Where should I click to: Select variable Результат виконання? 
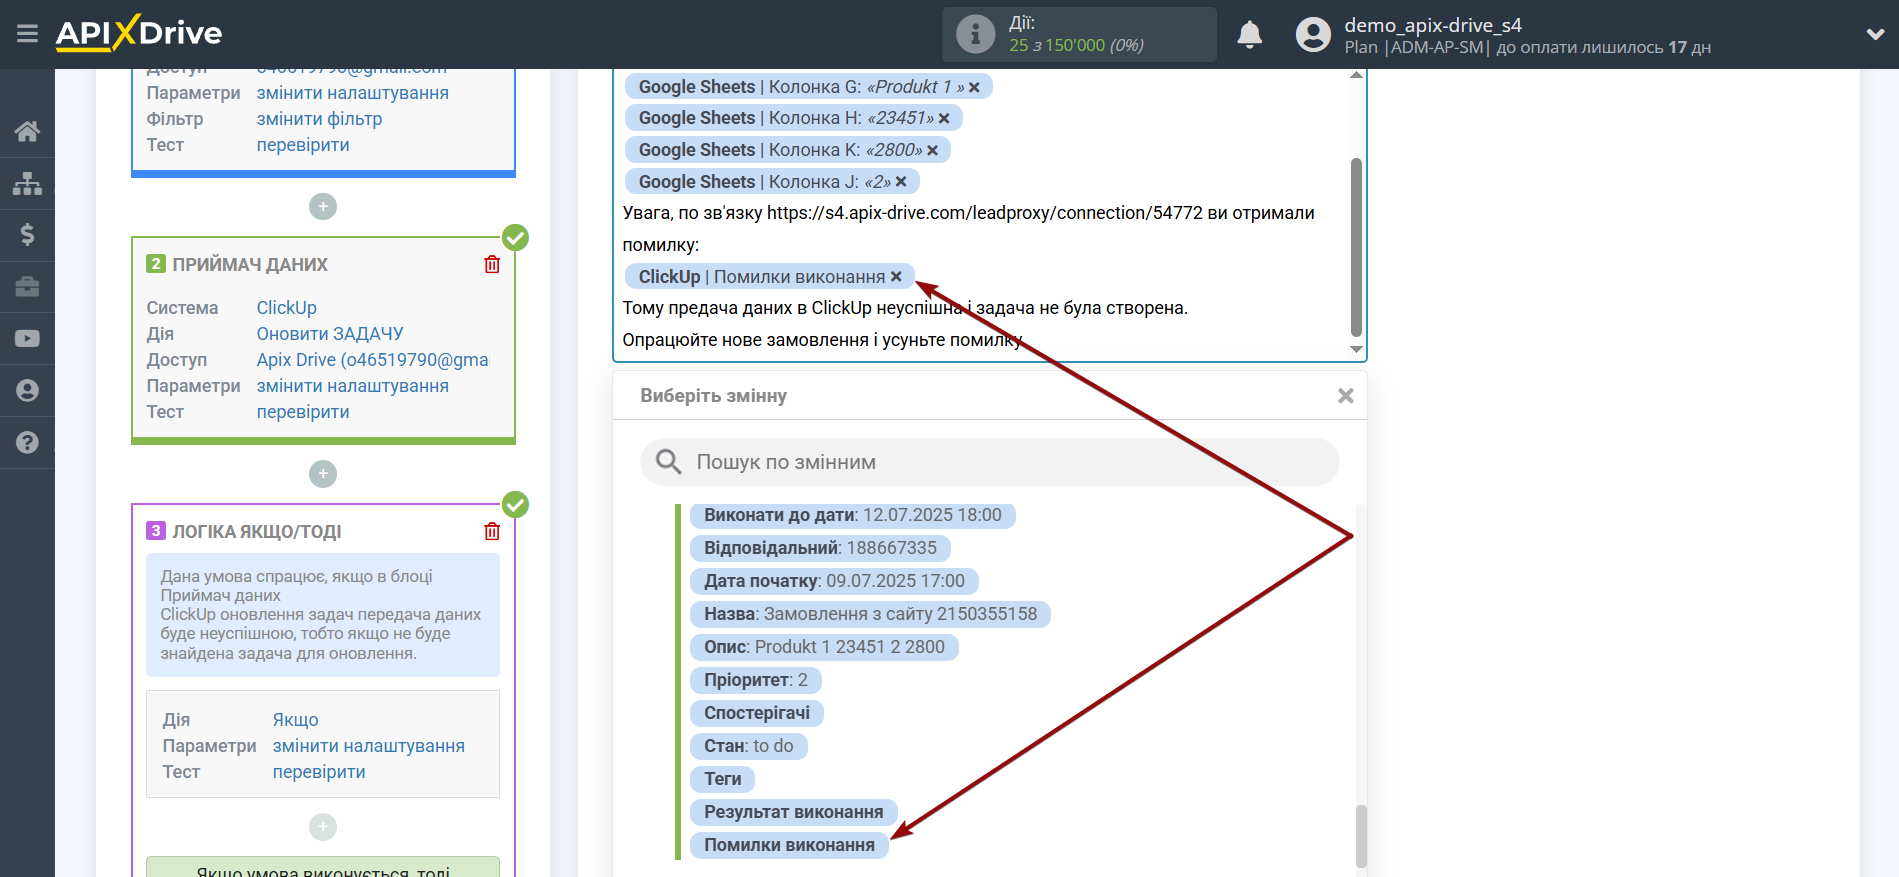793,812
